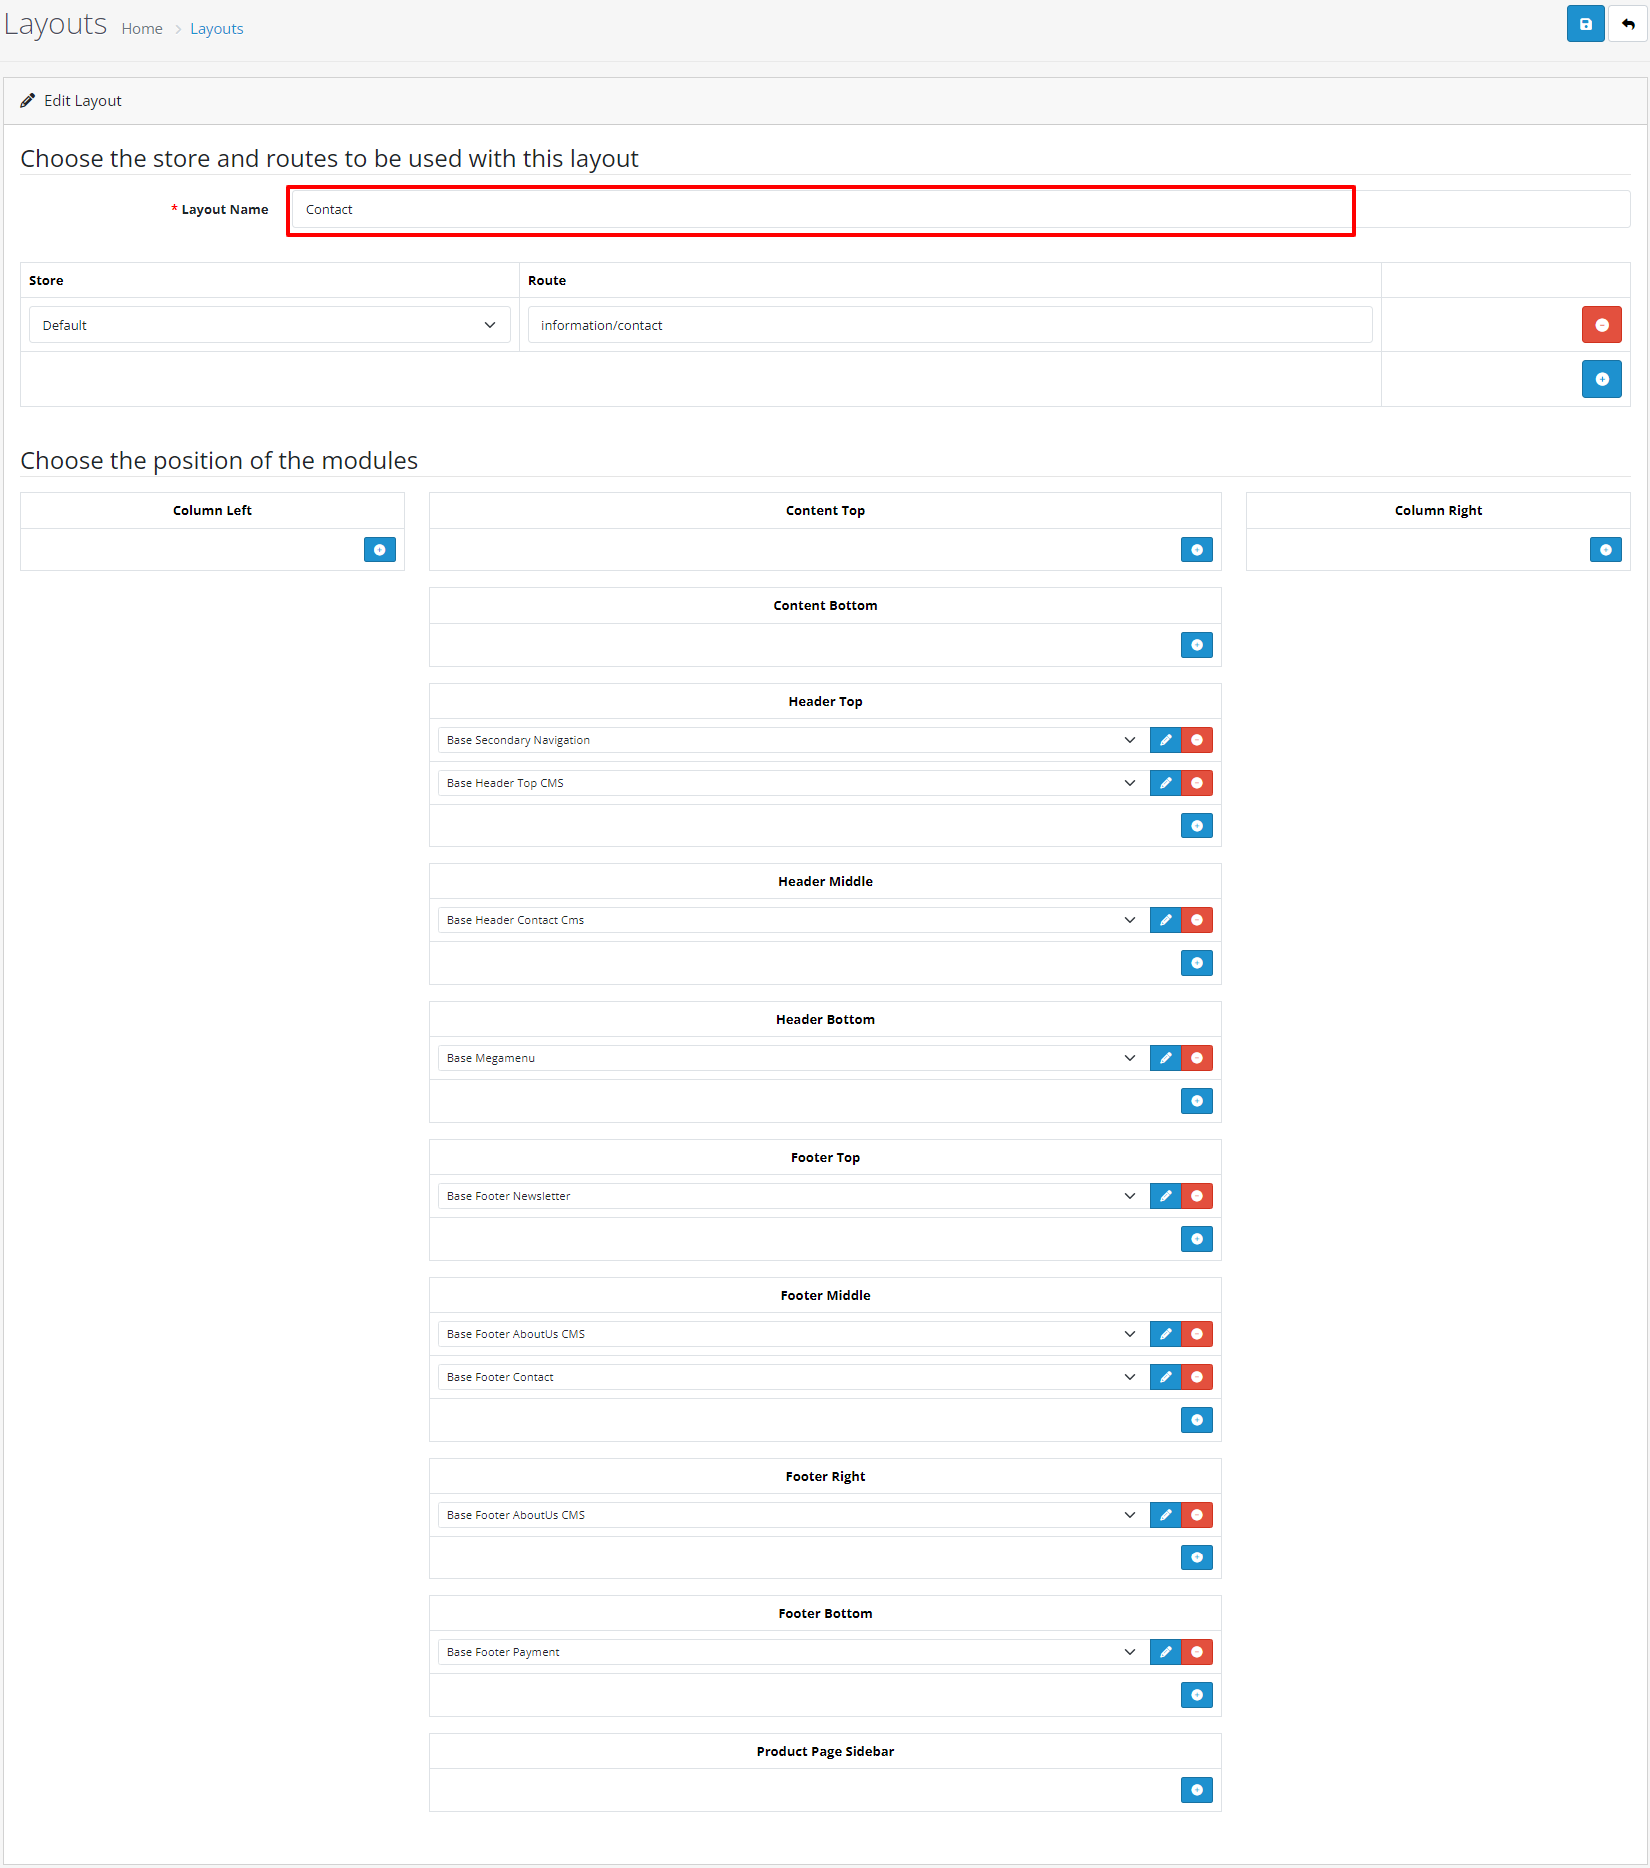Image resolution: width=1650 pixels, height=1868 pixels.
Task: Remove the Base Header Contact Cms module
Action: [x=1197, y=920]
